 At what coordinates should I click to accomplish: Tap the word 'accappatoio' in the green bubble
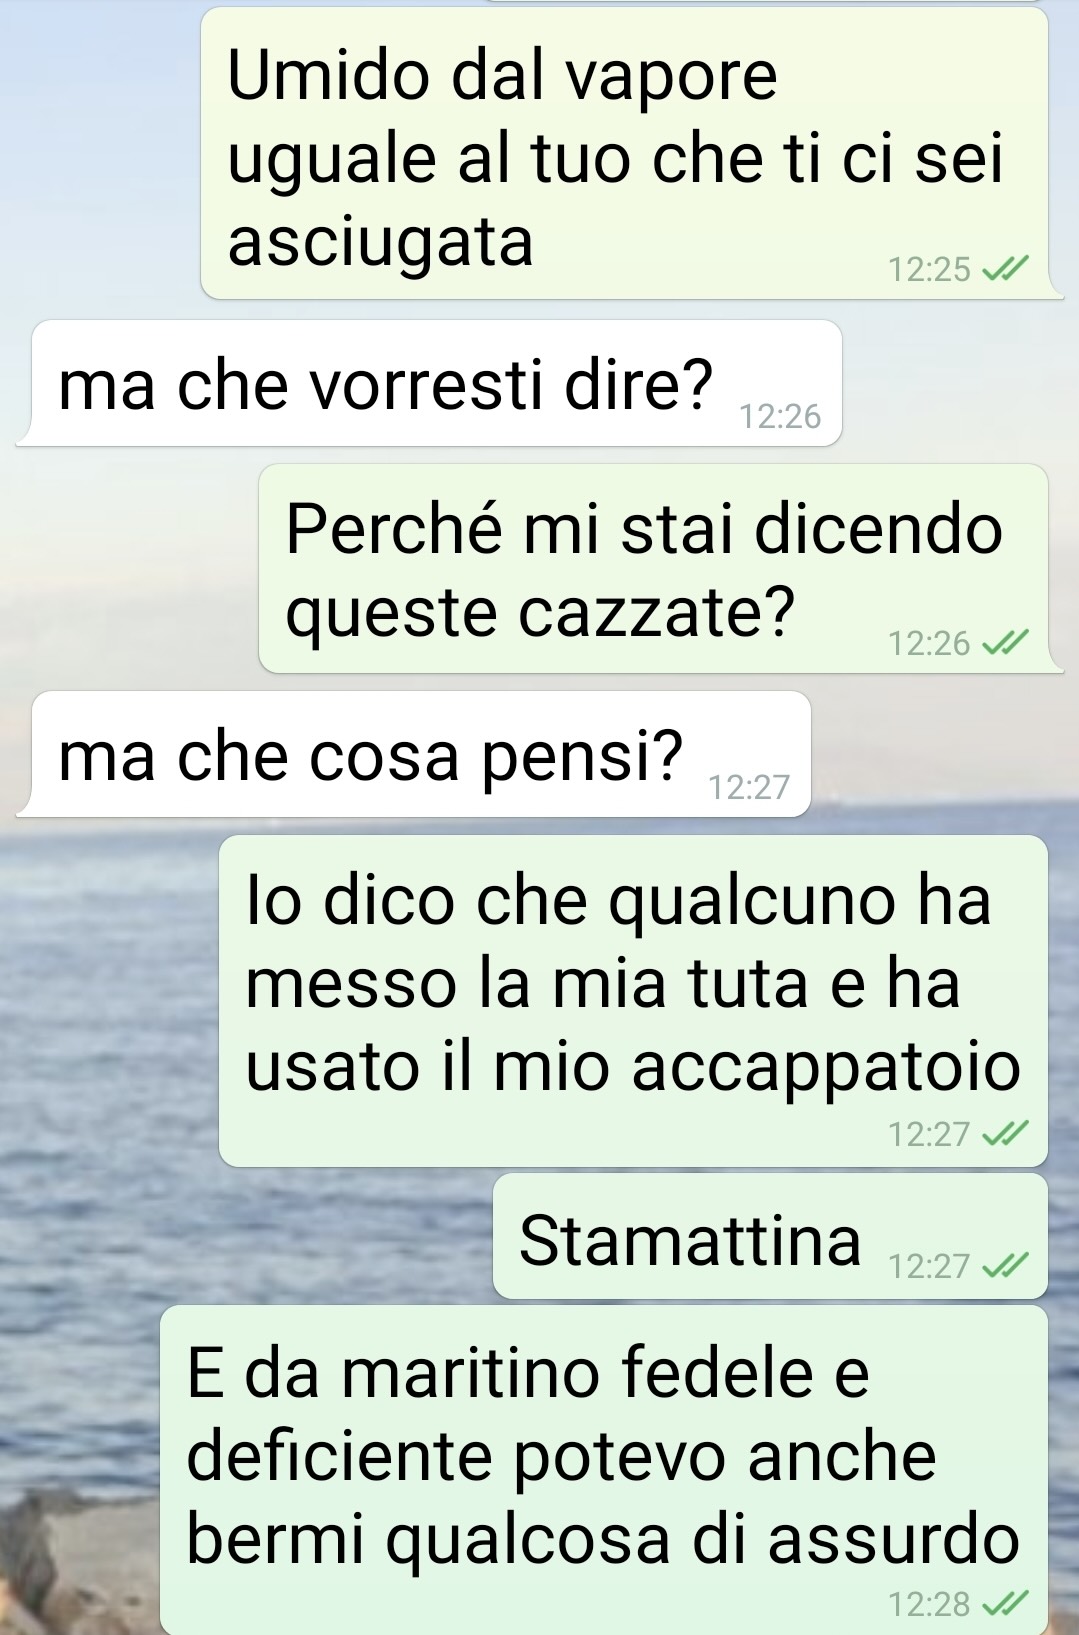pyautogui.click(x=826, y=1066)
